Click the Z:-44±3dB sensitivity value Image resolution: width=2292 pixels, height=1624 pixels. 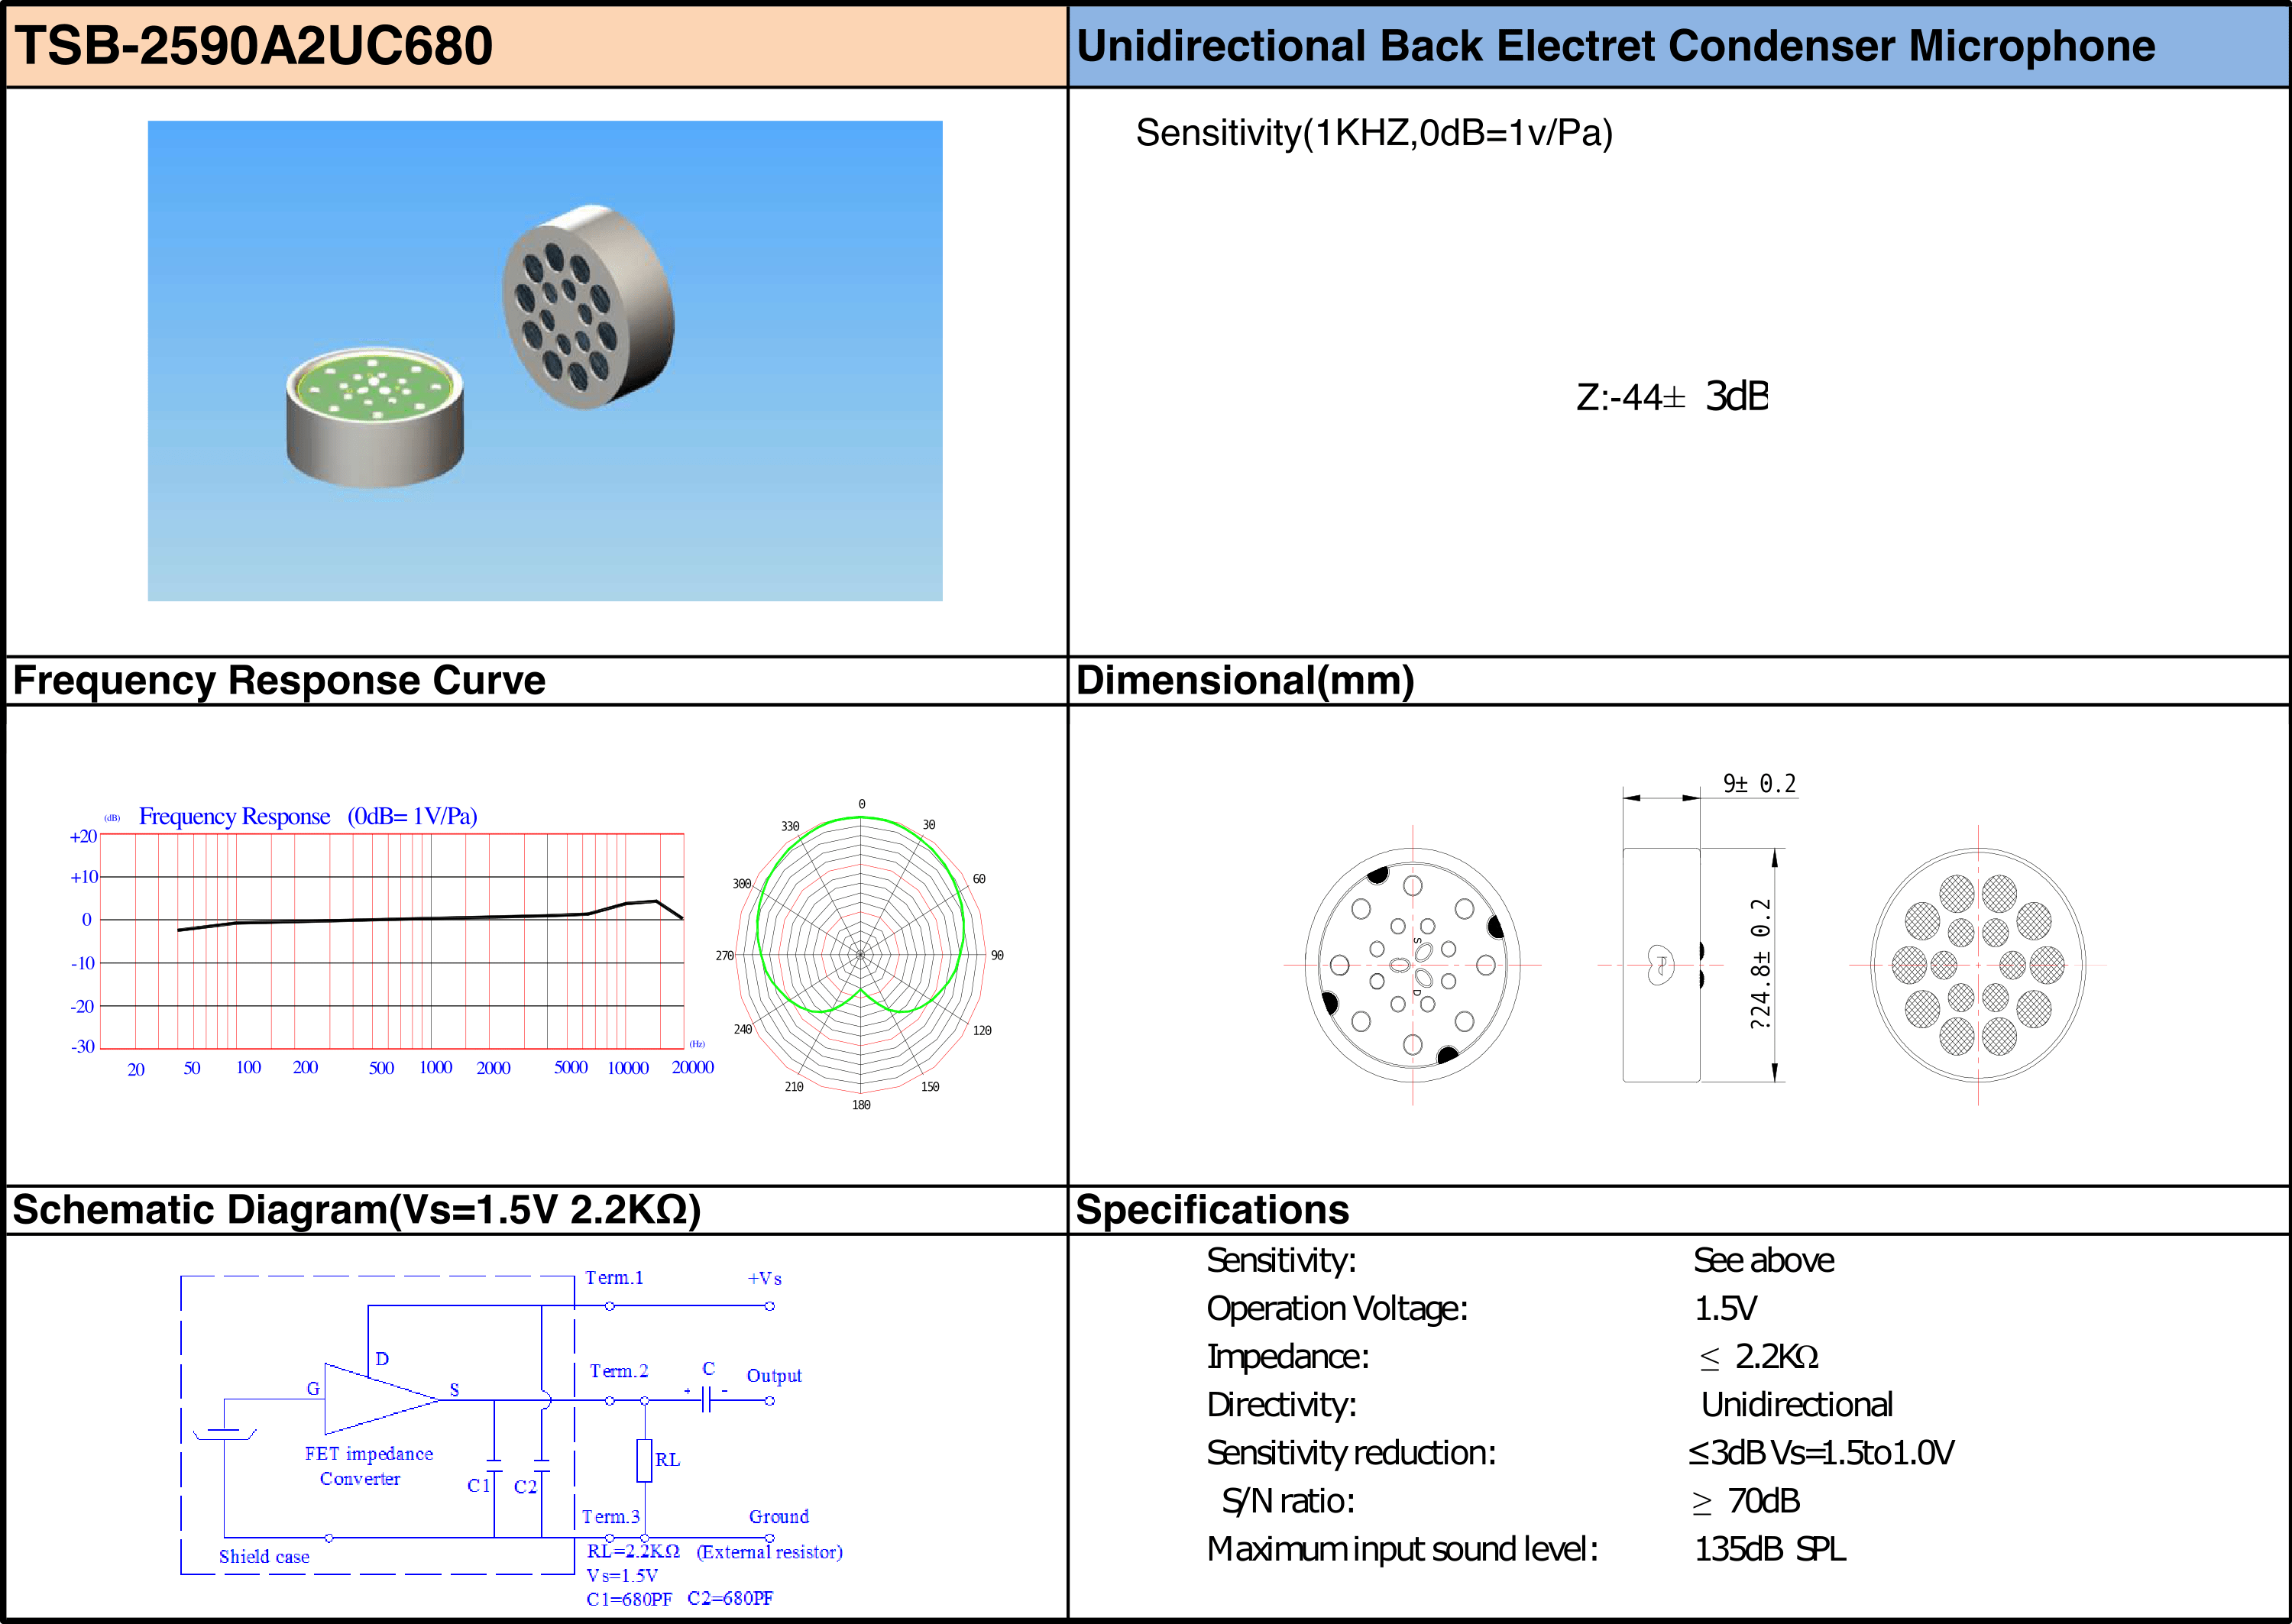(x=1671, y=397)
